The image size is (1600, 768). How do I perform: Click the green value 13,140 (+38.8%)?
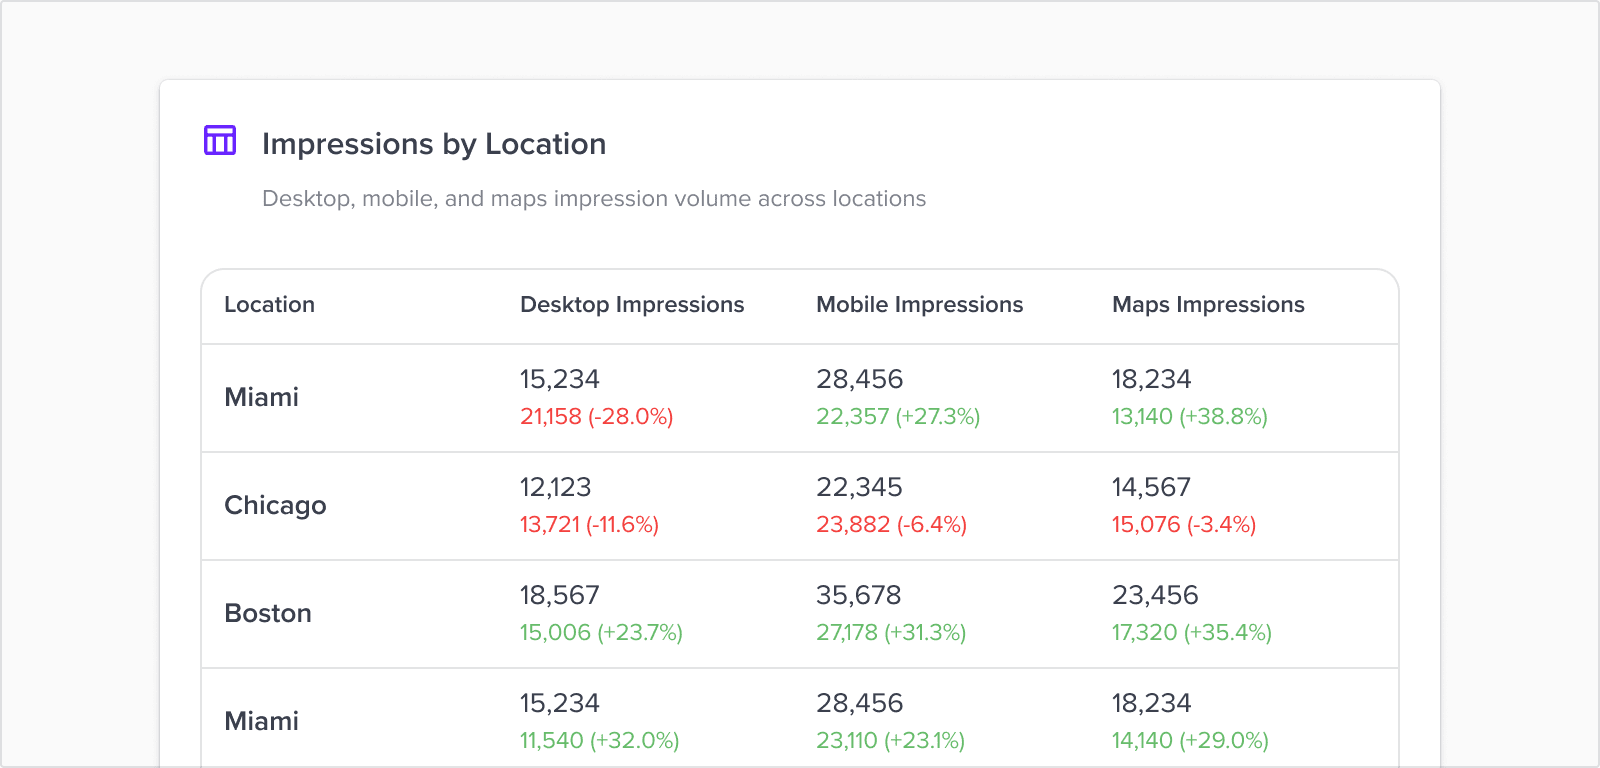pos(1190,416)
